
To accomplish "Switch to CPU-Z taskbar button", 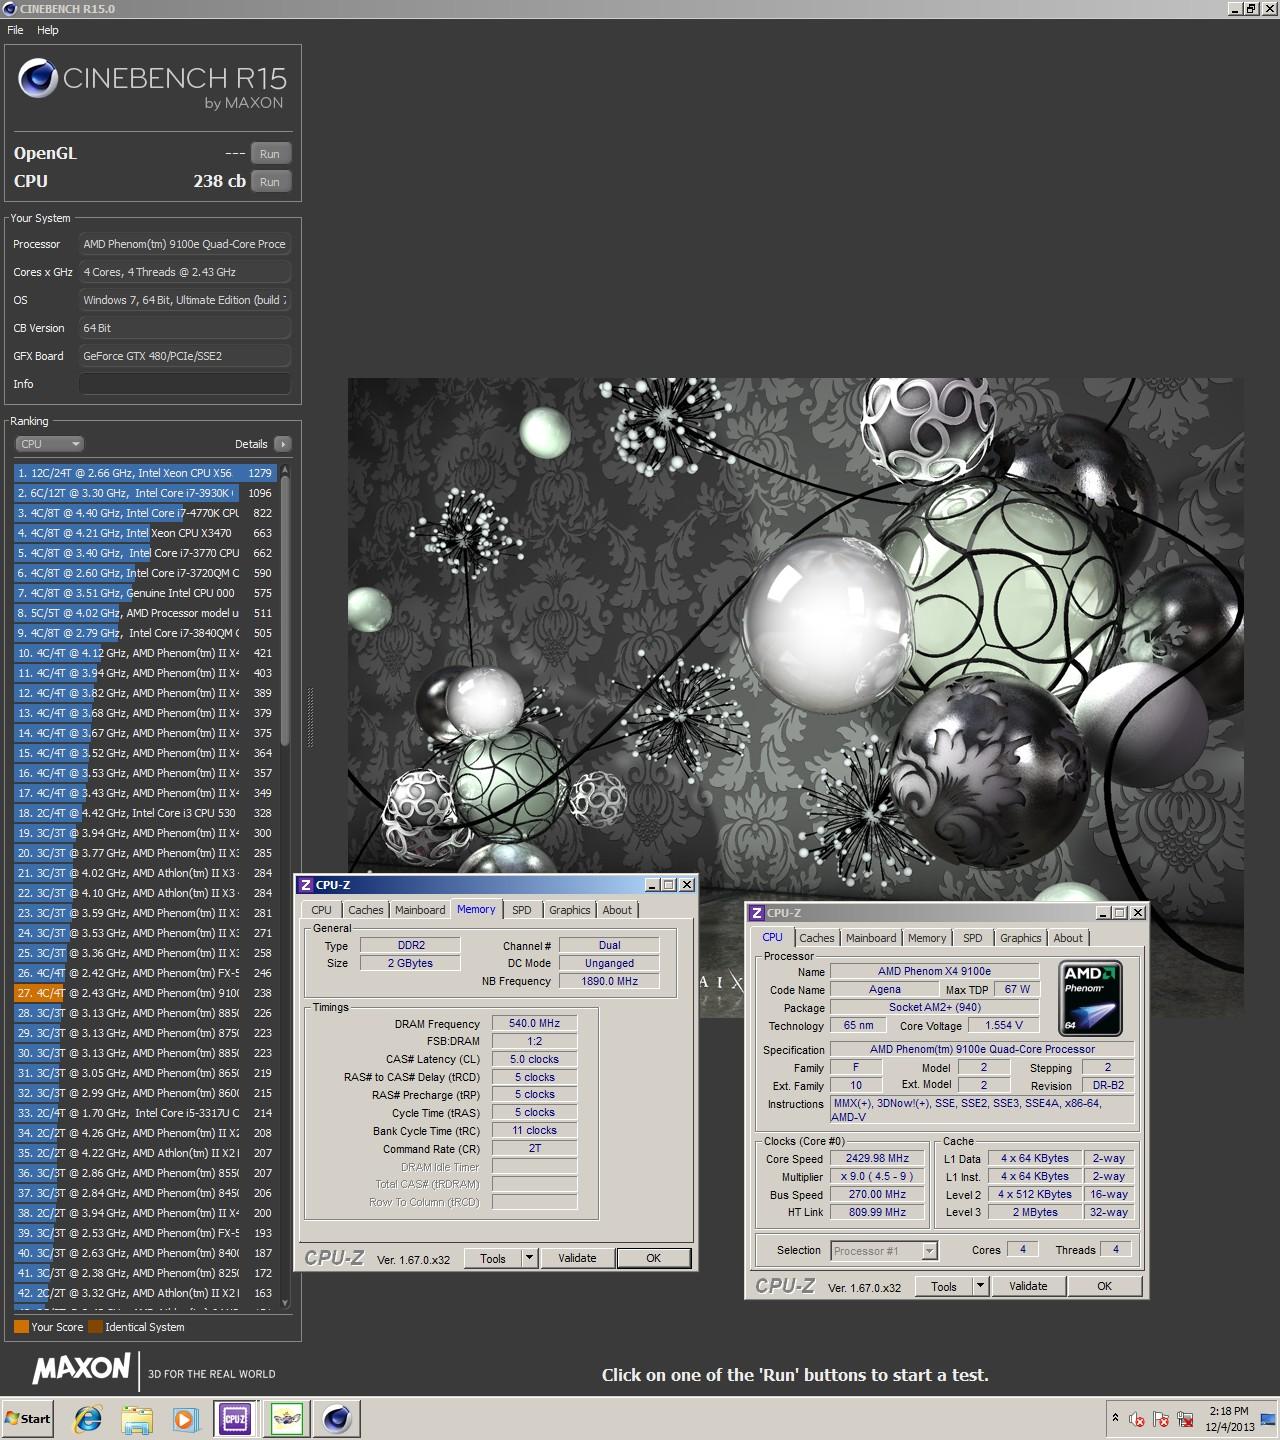I will [236, 1419].
